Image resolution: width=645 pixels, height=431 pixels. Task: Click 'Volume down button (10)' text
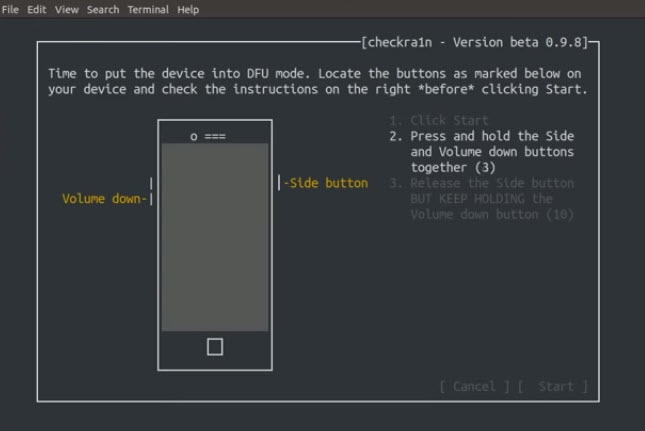click(x=492, y=214)
